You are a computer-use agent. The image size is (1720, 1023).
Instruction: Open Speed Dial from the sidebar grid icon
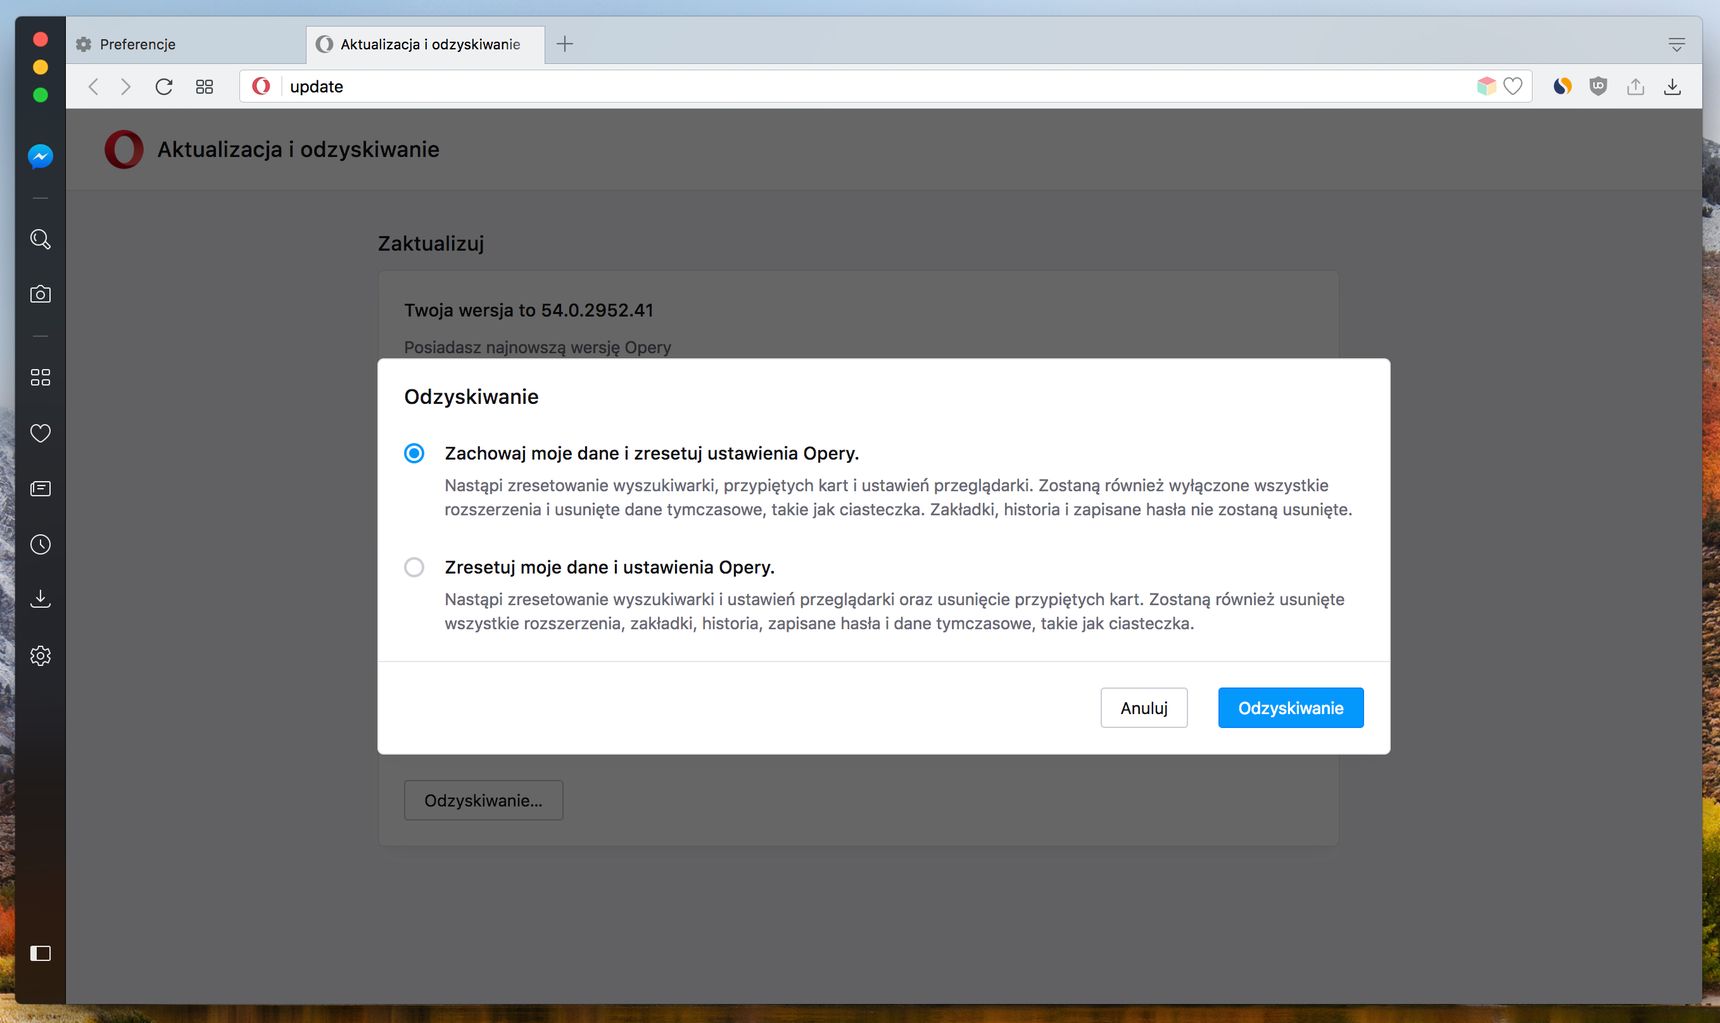[x=40, y=377]
